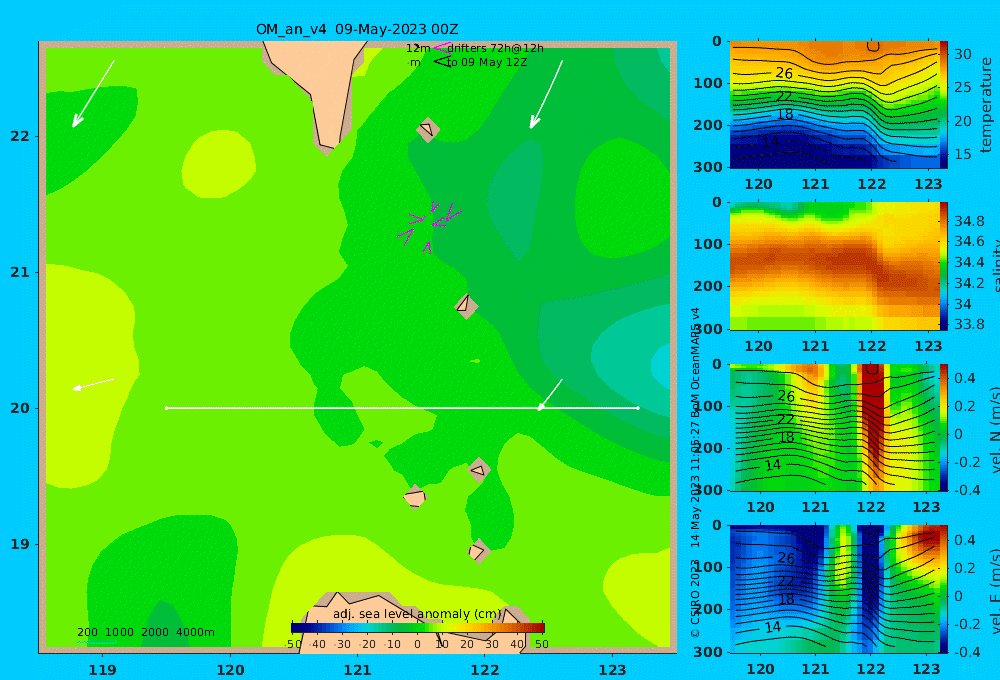Select the island marker near 19.35N 121.45E
The width and height of the screenshot is (1000, 680).
coord(415,497)
